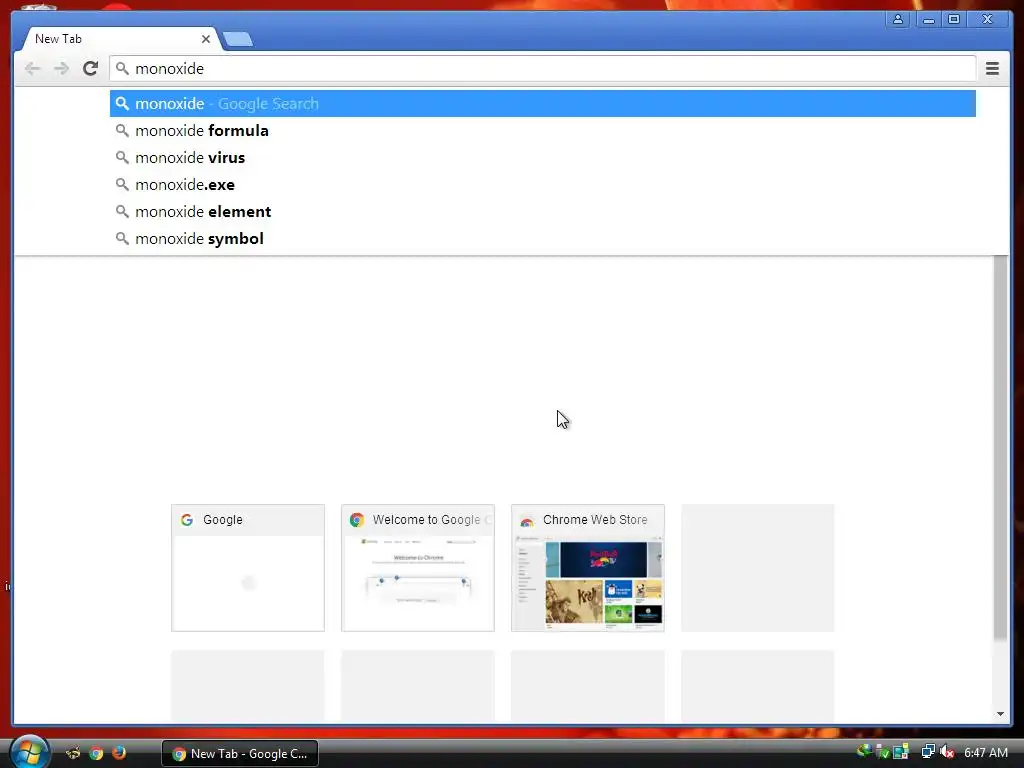Click the 6:47 AM clock
This screenshot has height=768, width=1024.
pos(985,752)
